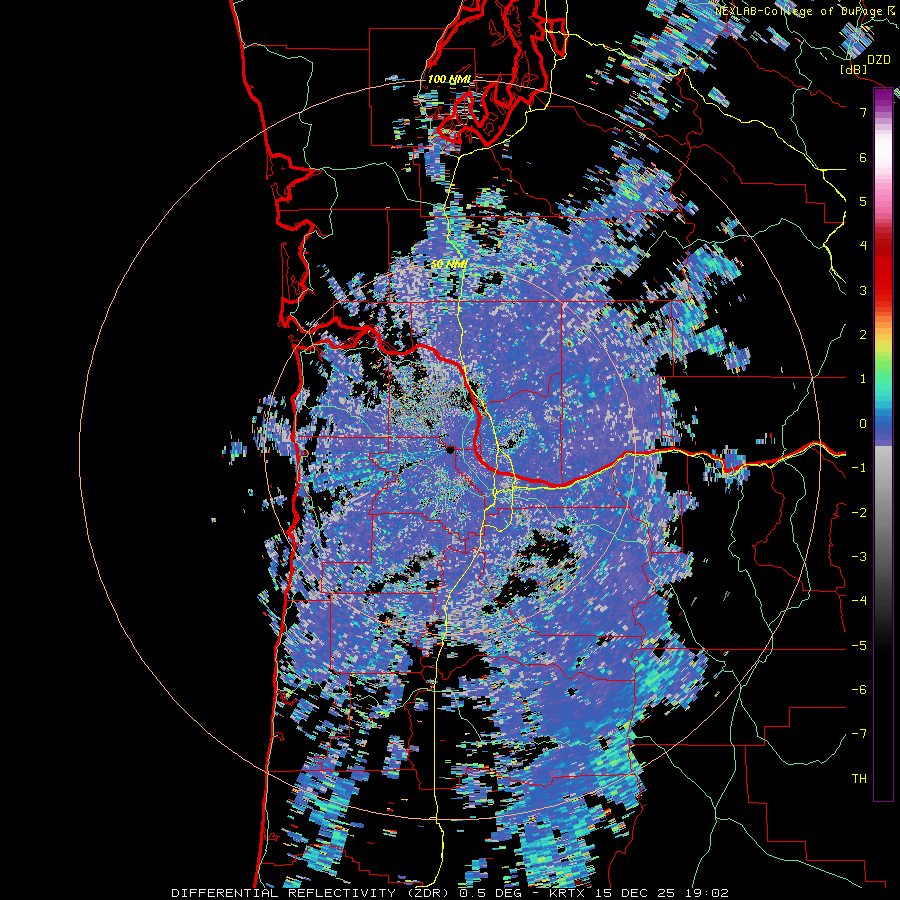The height and width of the screenshot is (900, 900).
Task: Click the color scale value -7
Action: click(859, 734)
